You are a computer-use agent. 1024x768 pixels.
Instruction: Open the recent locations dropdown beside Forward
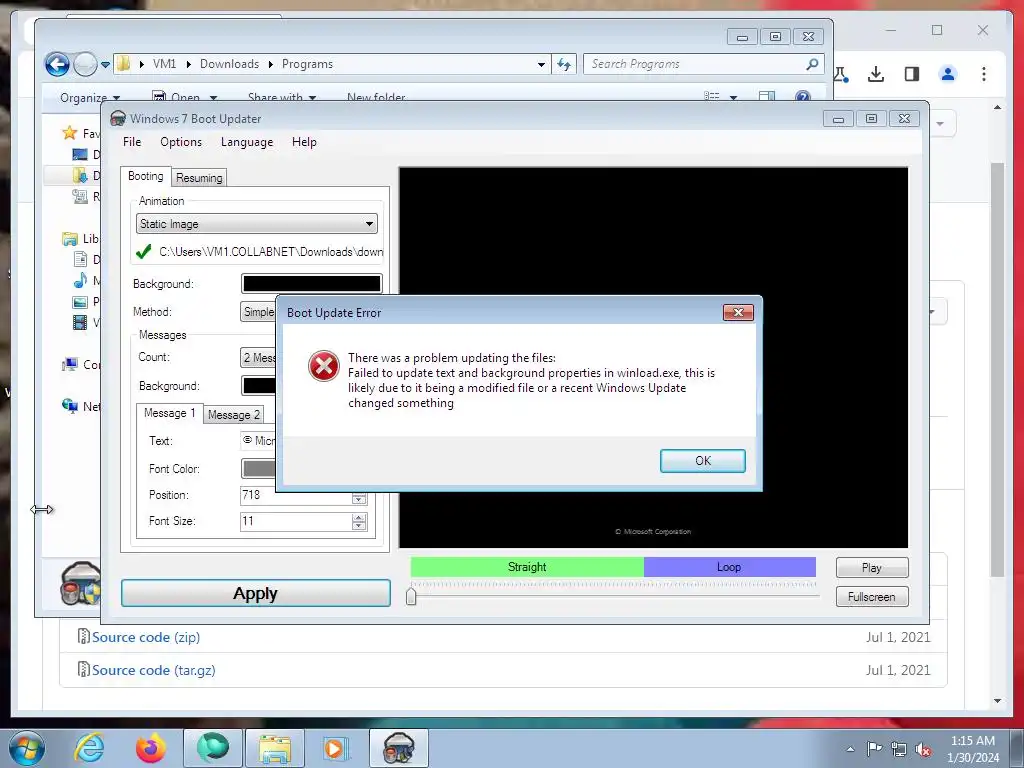105,65
